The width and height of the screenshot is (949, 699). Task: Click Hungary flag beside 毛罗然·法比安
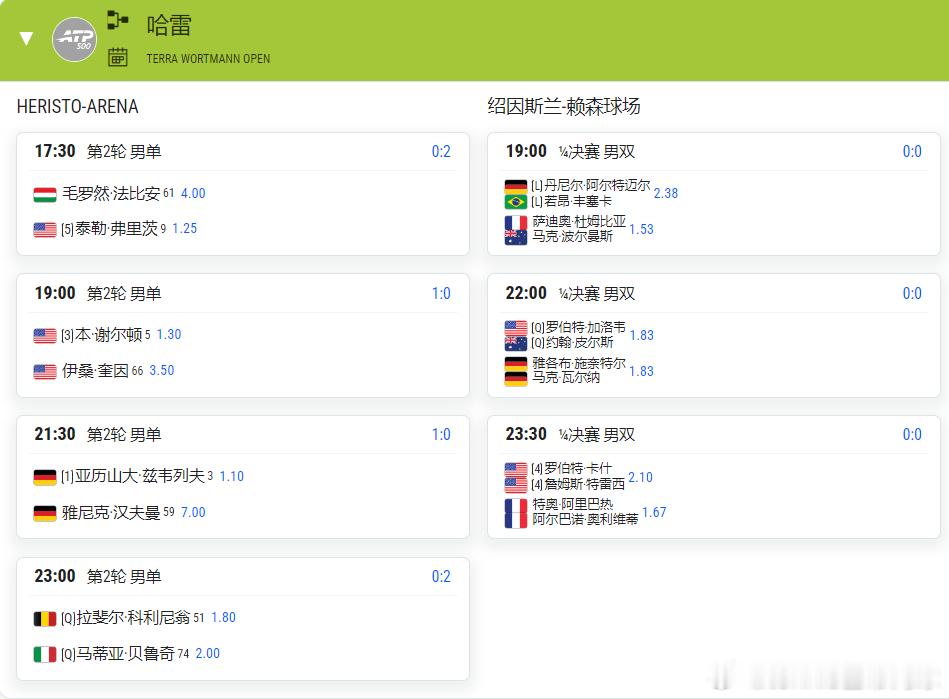[x=45, y=194]
